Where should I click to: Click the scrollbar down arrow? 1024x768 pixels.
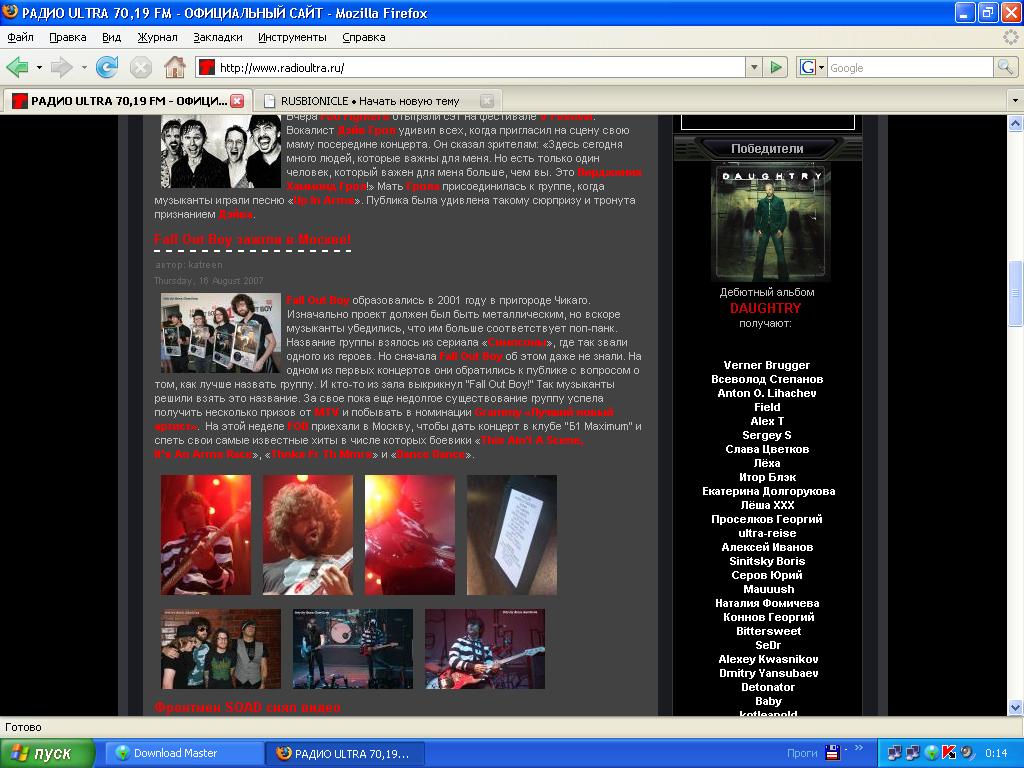[x=1015, y=707]
